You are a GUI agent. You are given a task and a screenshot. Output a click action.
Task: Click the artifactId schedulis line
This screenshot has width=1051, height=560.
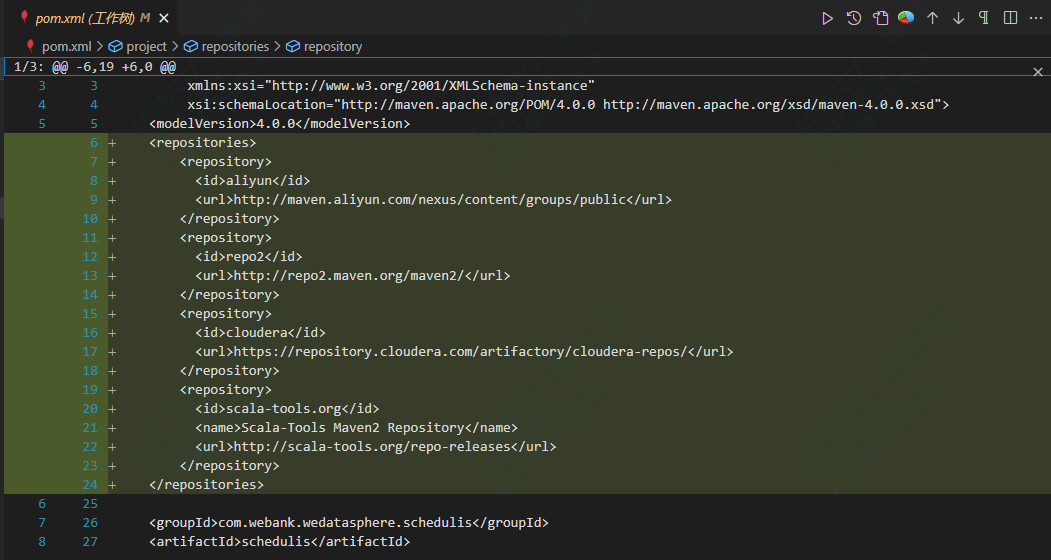pos(280,542)
